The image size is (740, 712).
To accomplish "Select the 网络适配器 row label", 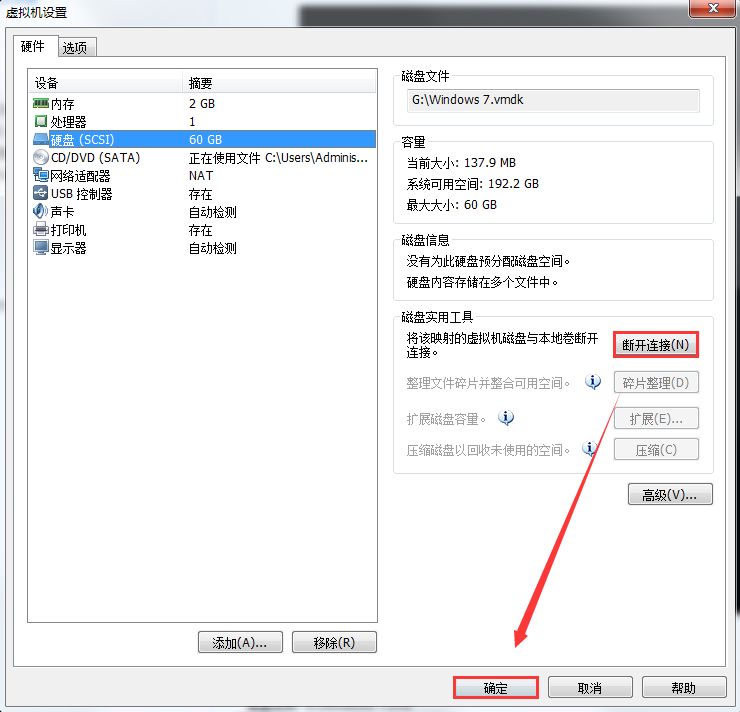I will [x=80, y=176].
